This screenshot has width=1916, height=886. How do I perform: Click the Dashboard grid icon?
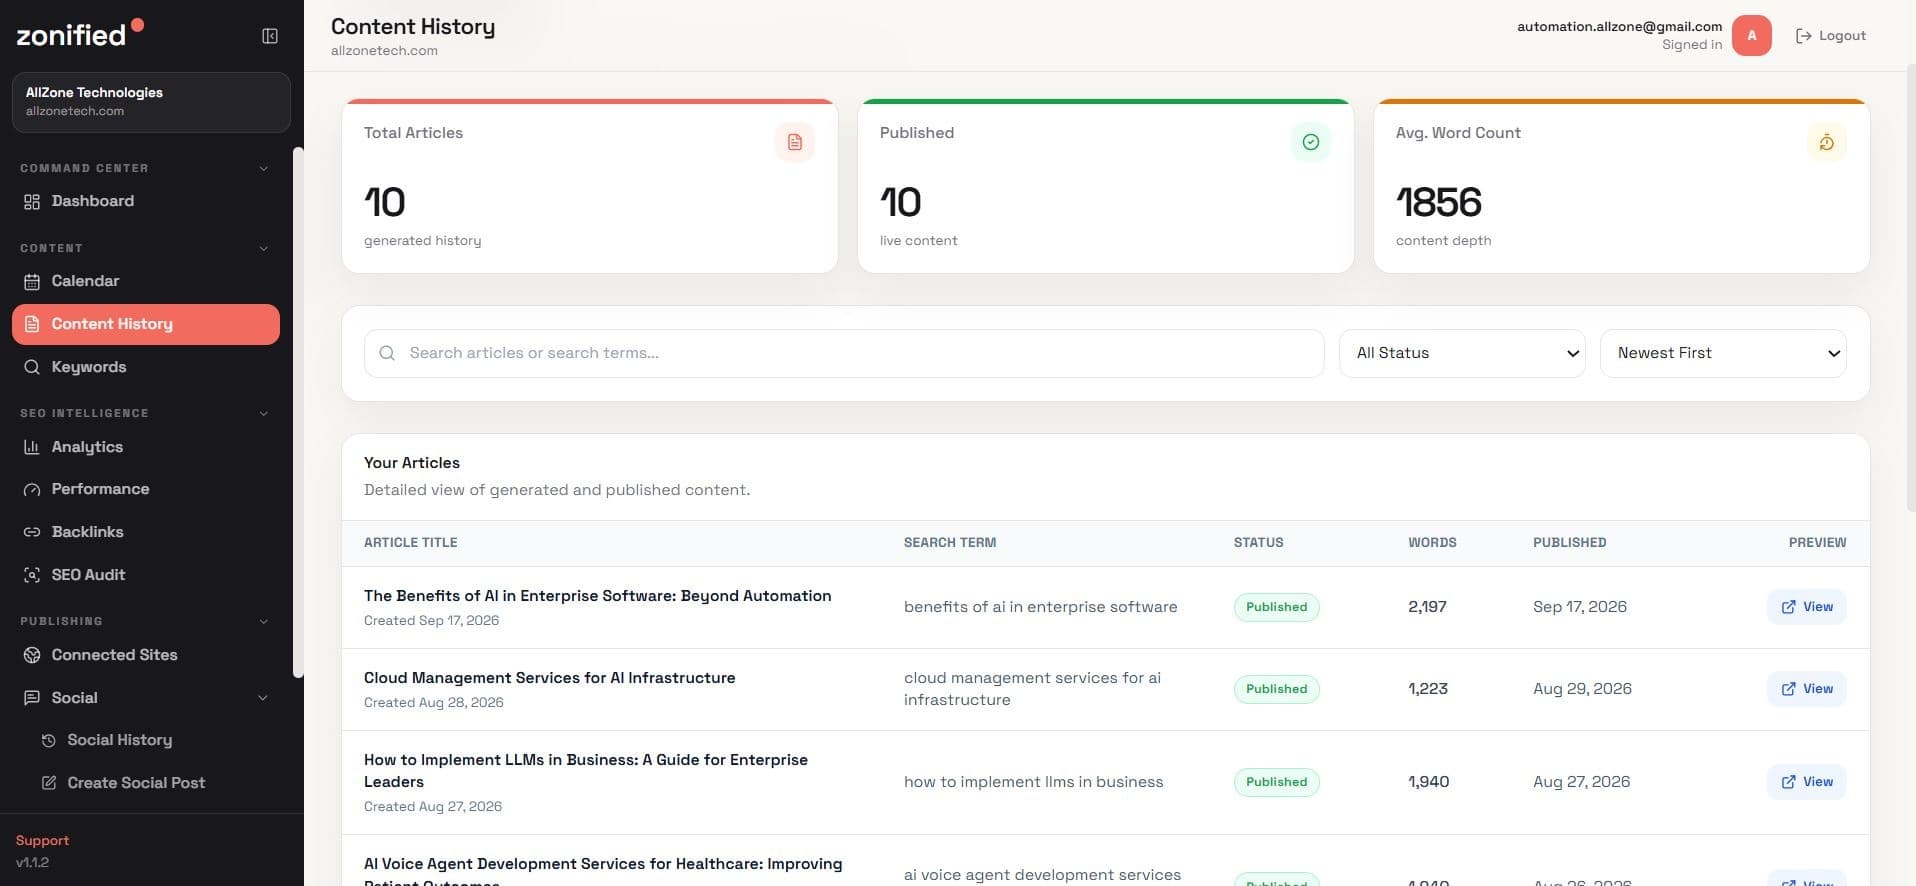click(32, 202)
